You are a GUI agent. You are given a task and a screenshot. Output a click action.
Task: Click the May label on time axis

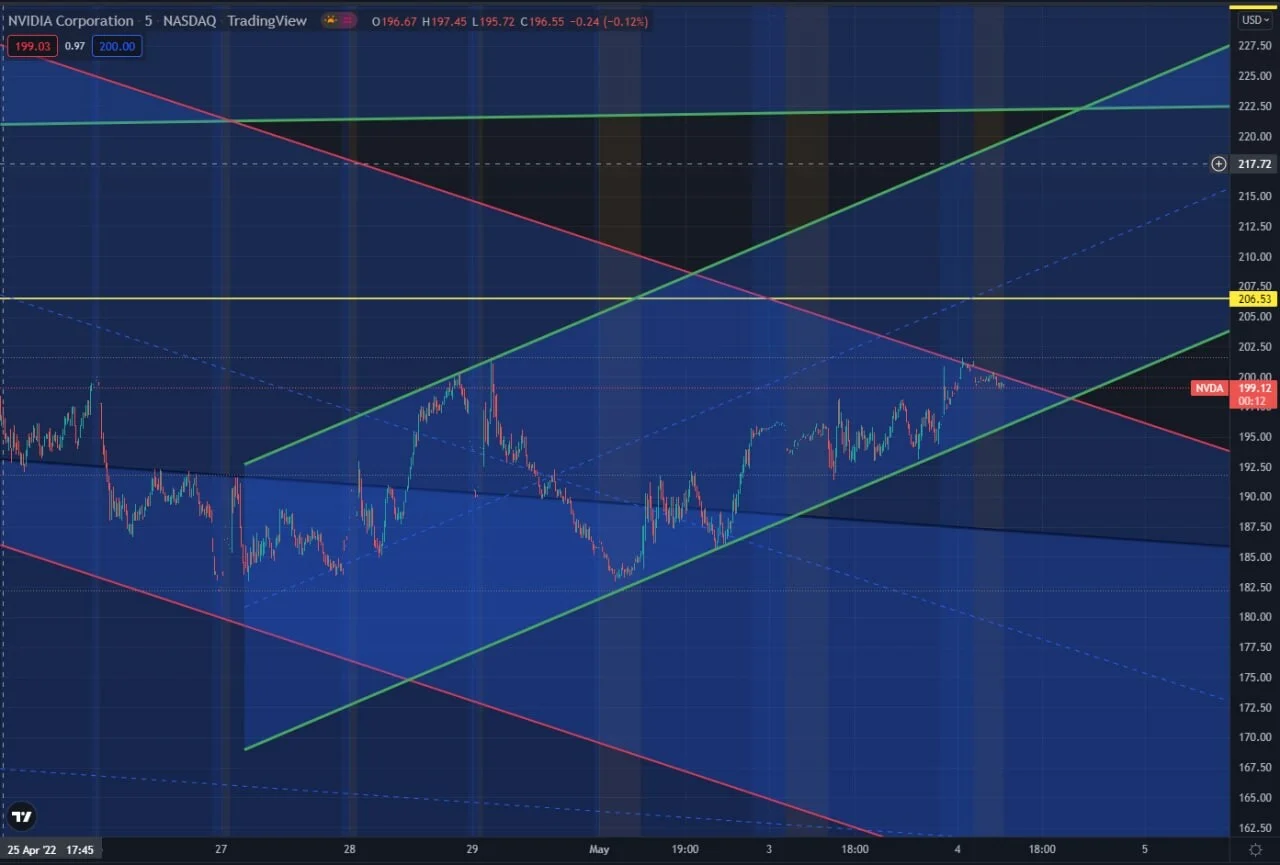click(x=599, y=850)
